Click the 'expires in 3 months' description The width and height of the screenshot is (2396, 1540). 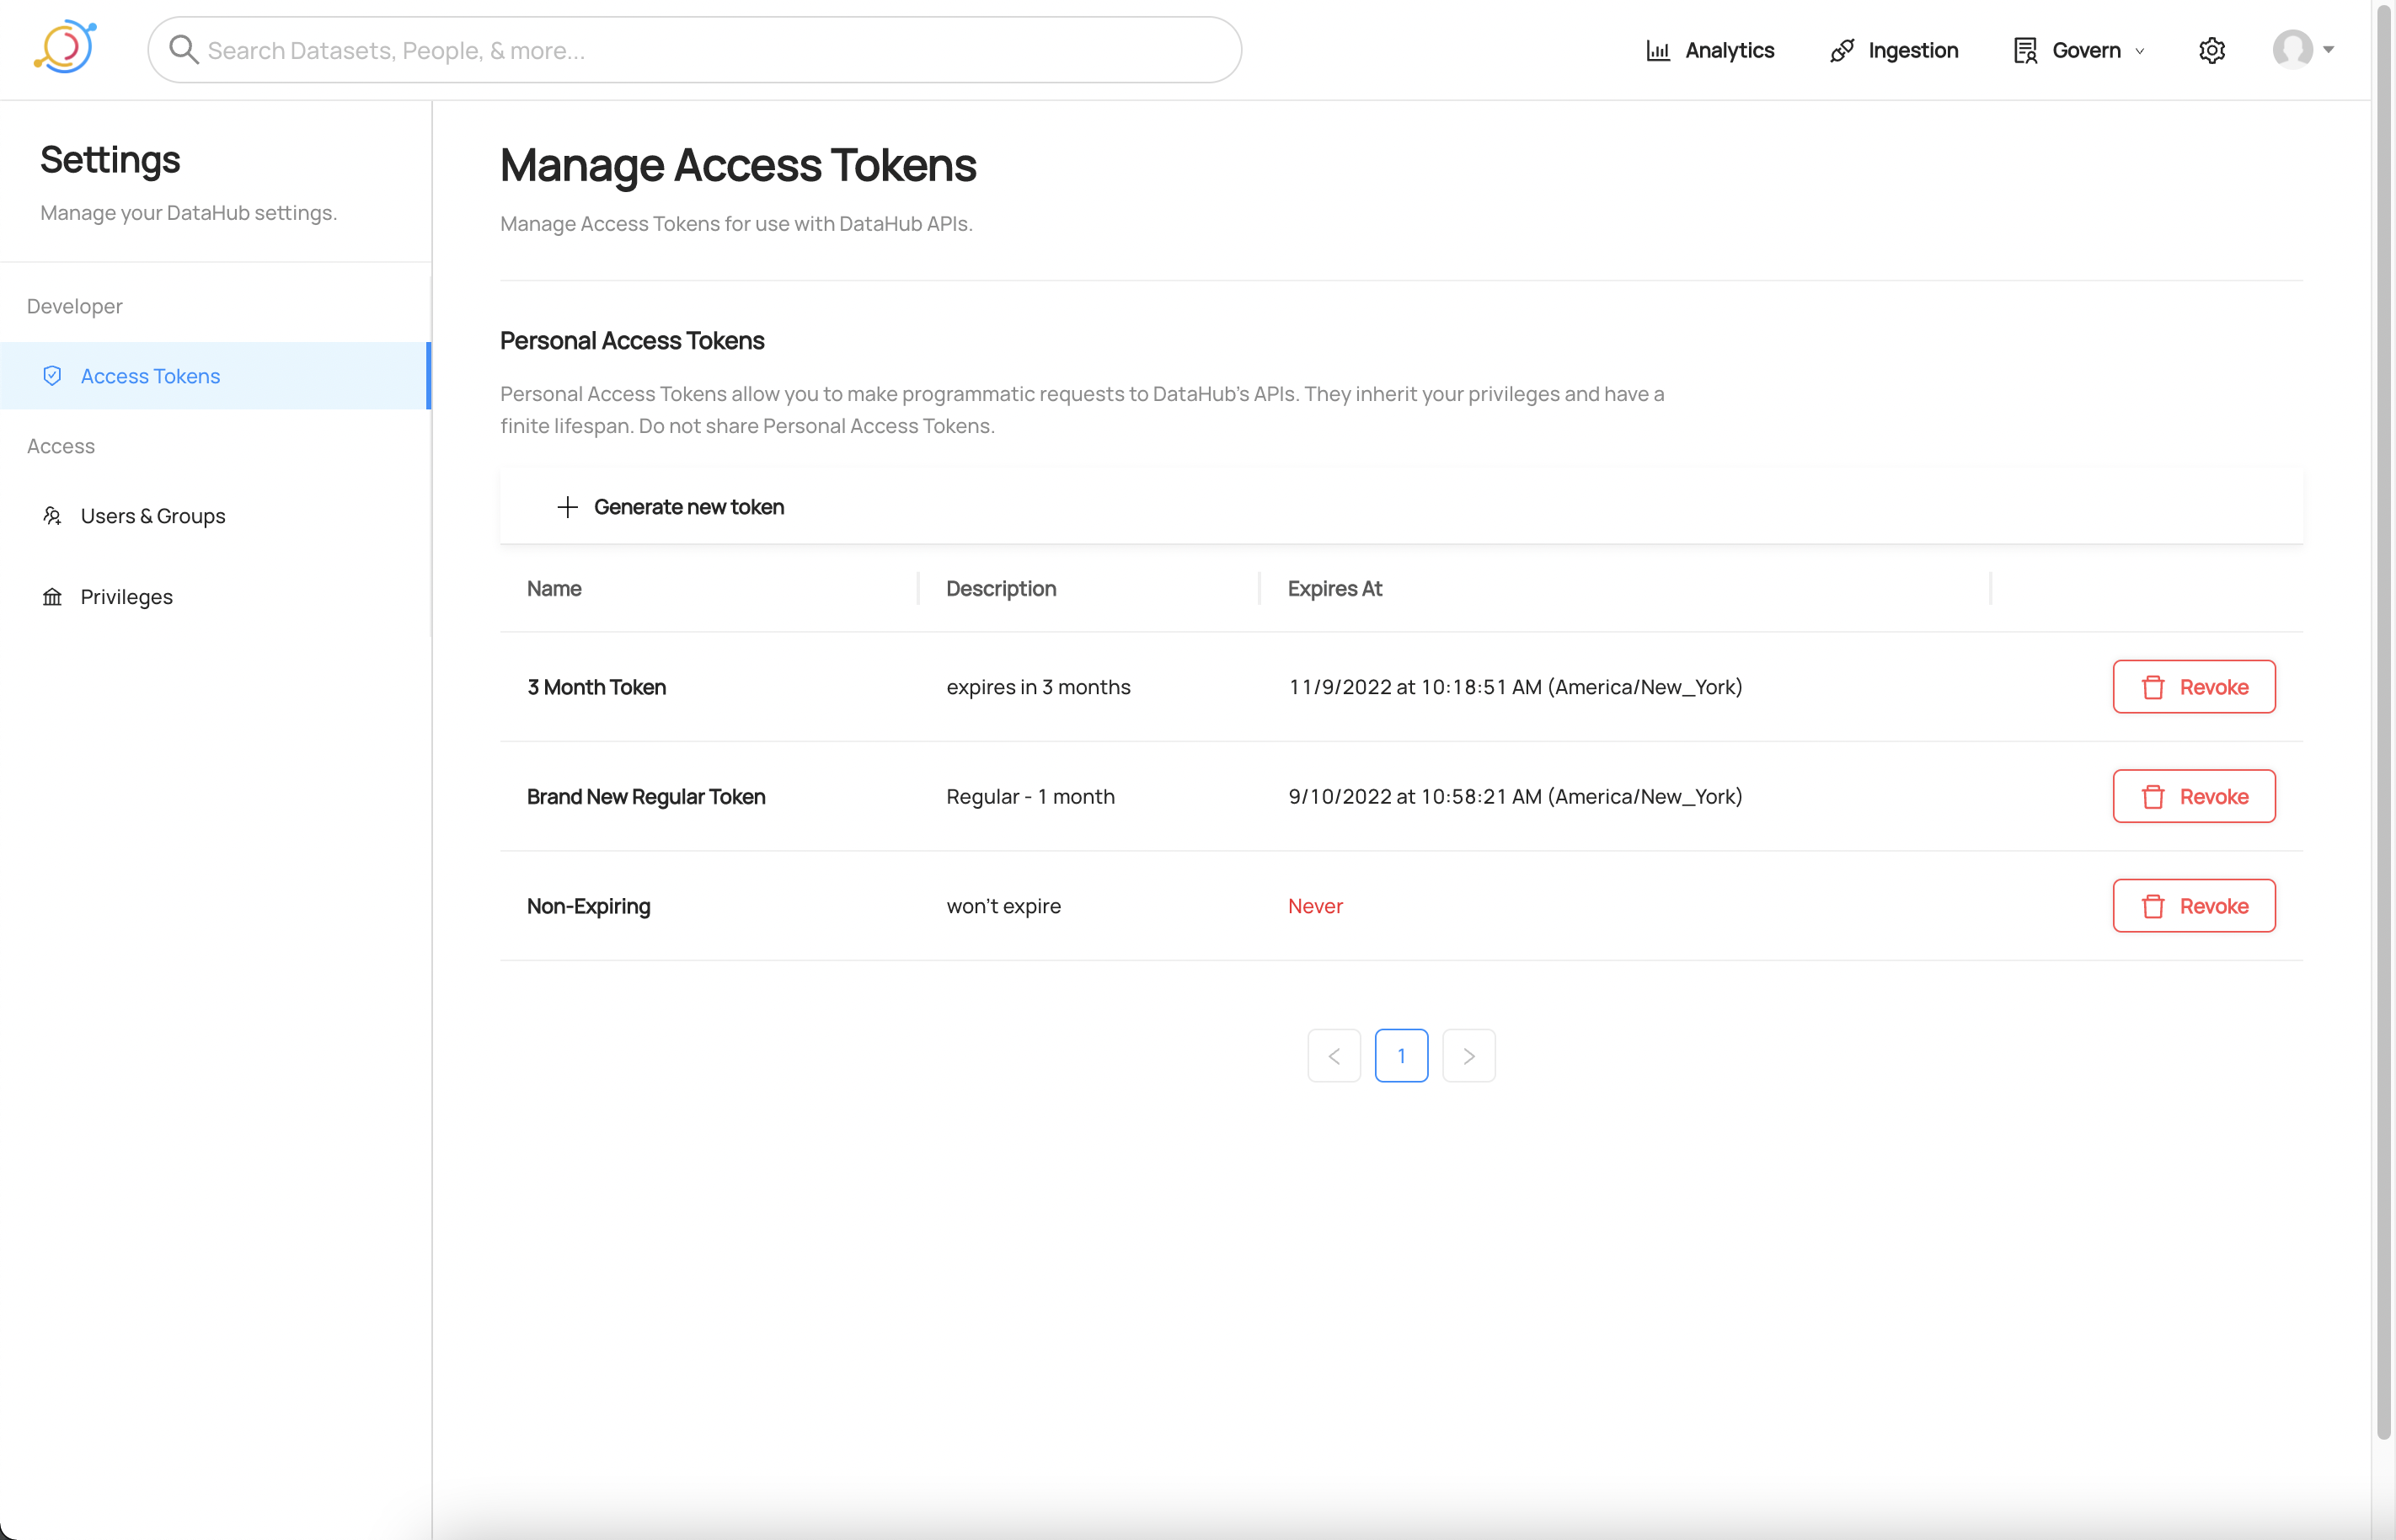click(x=1039, y=687)
